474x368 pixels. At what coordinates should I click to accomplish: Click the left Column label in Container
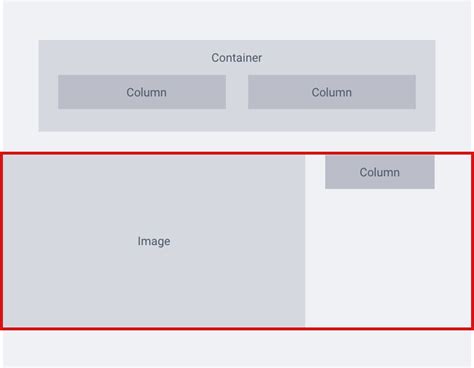click(x=146, y=92)
